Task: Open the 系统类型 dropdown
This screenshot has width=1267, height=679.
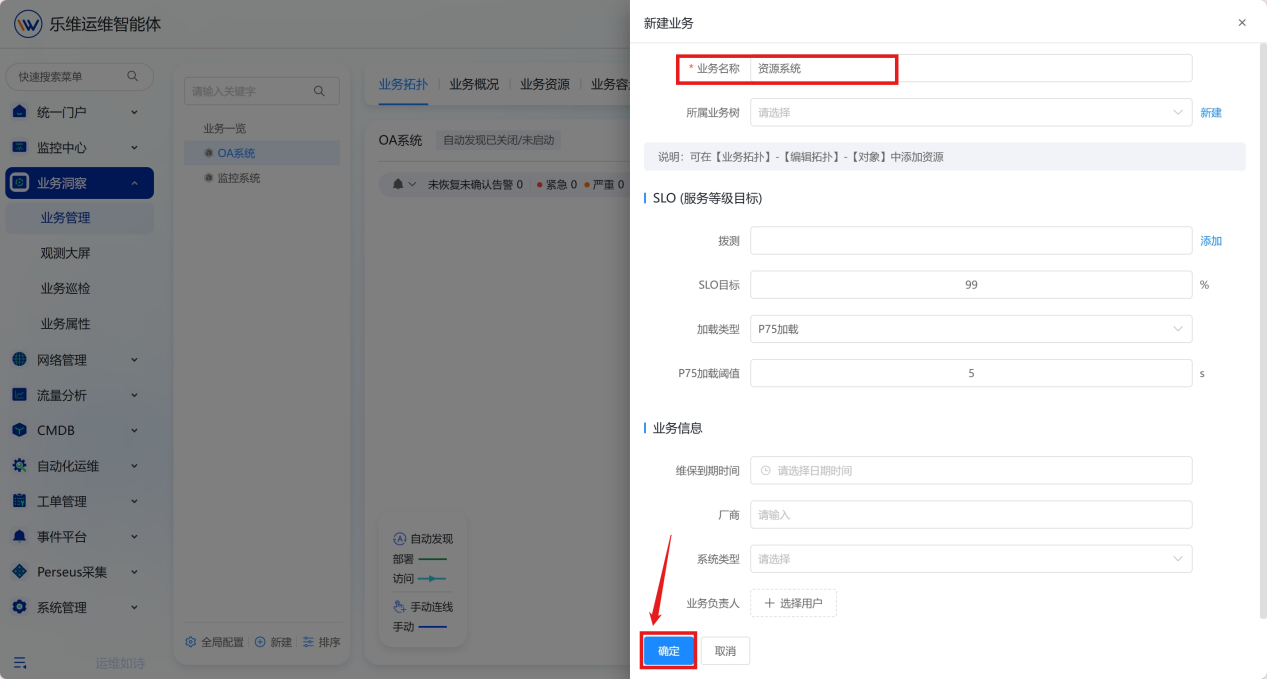Action: pos(971,559)
